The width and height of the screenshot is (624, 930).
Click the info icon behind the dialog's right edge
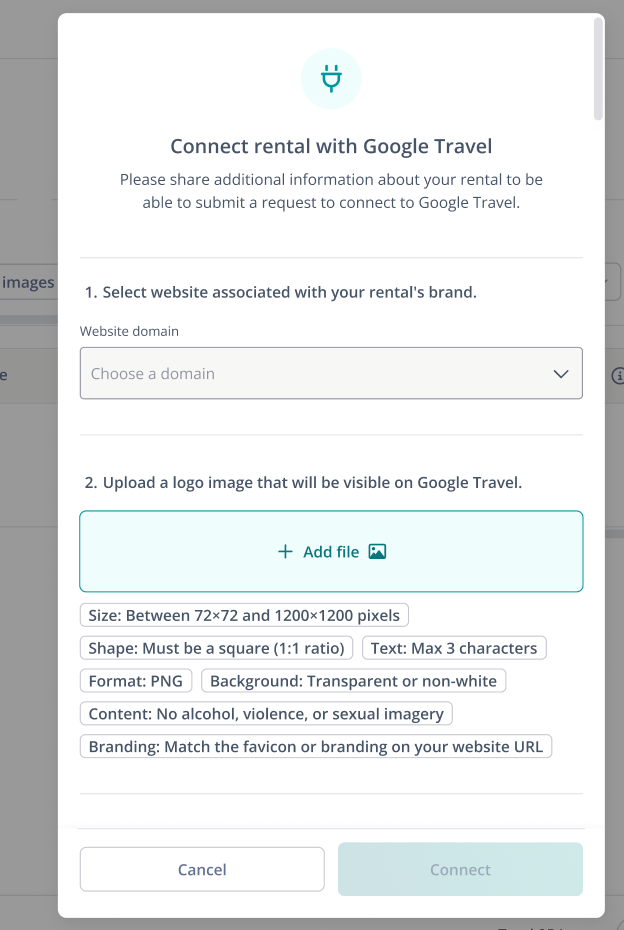(x=617, y=376)
